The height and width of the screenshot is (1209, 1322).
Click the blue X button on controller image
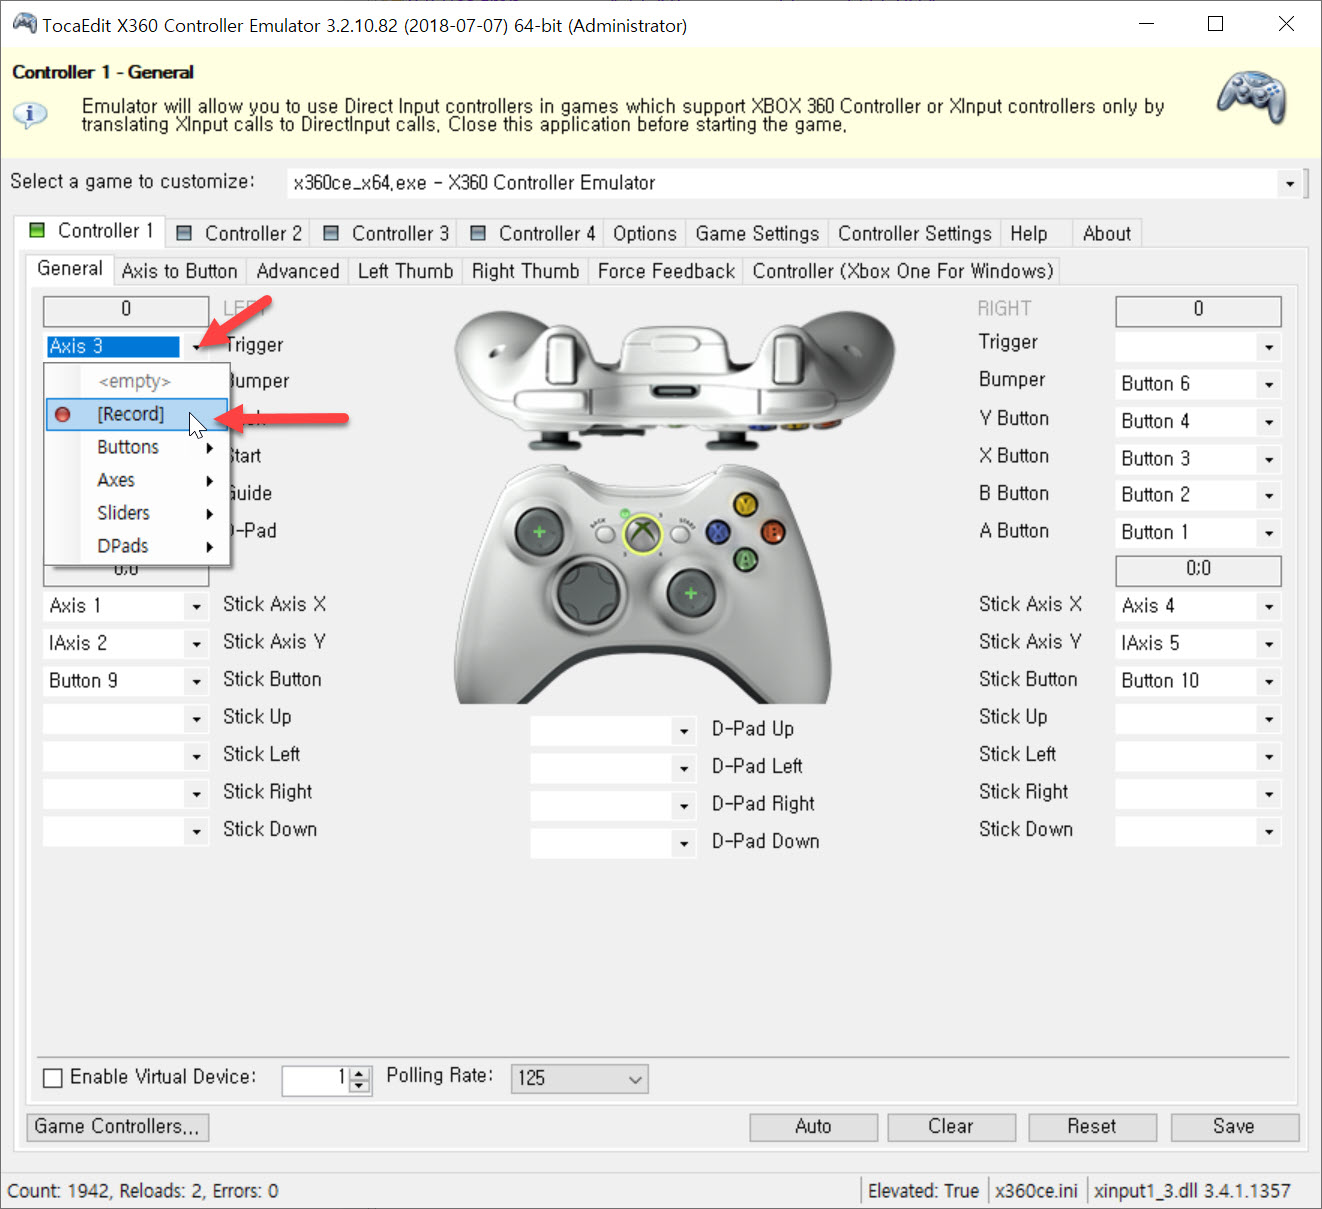[718, 532]
